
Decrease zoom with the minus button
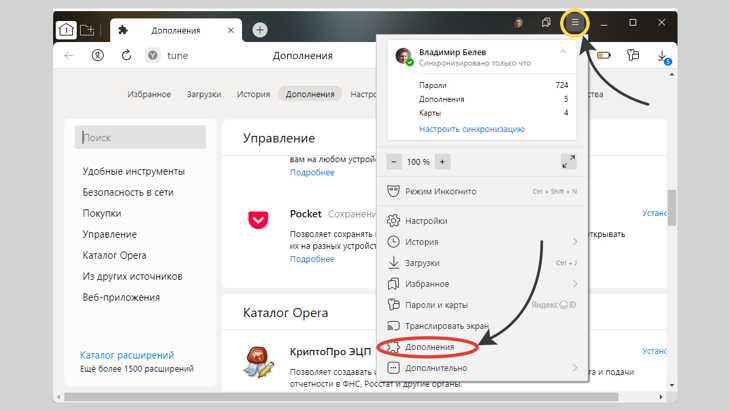point(394,161)
